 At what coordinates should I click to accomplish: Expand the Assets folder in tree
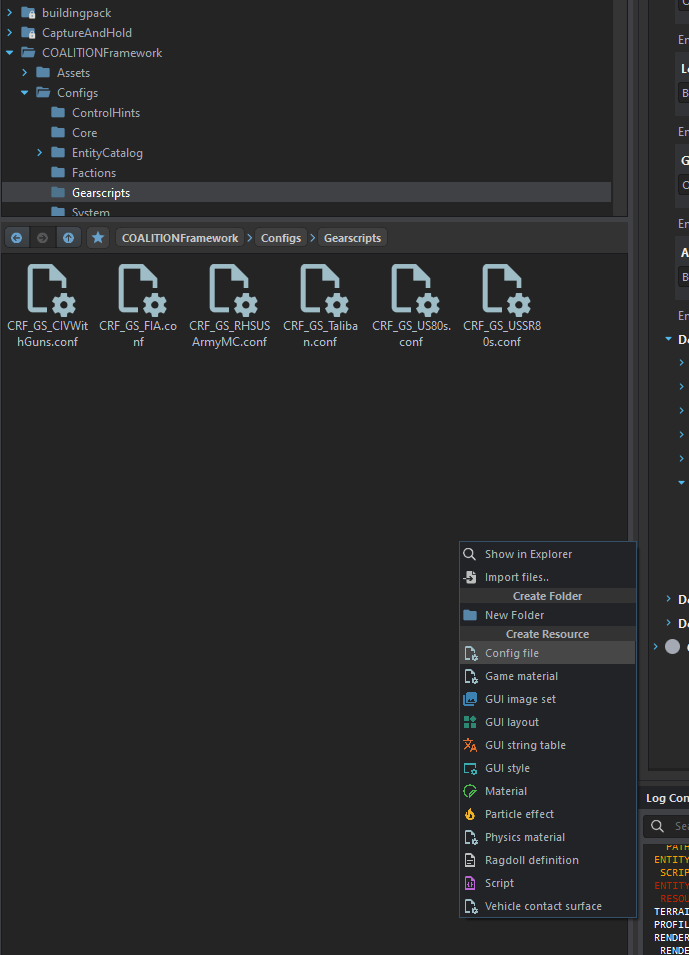tap(25, 73)
